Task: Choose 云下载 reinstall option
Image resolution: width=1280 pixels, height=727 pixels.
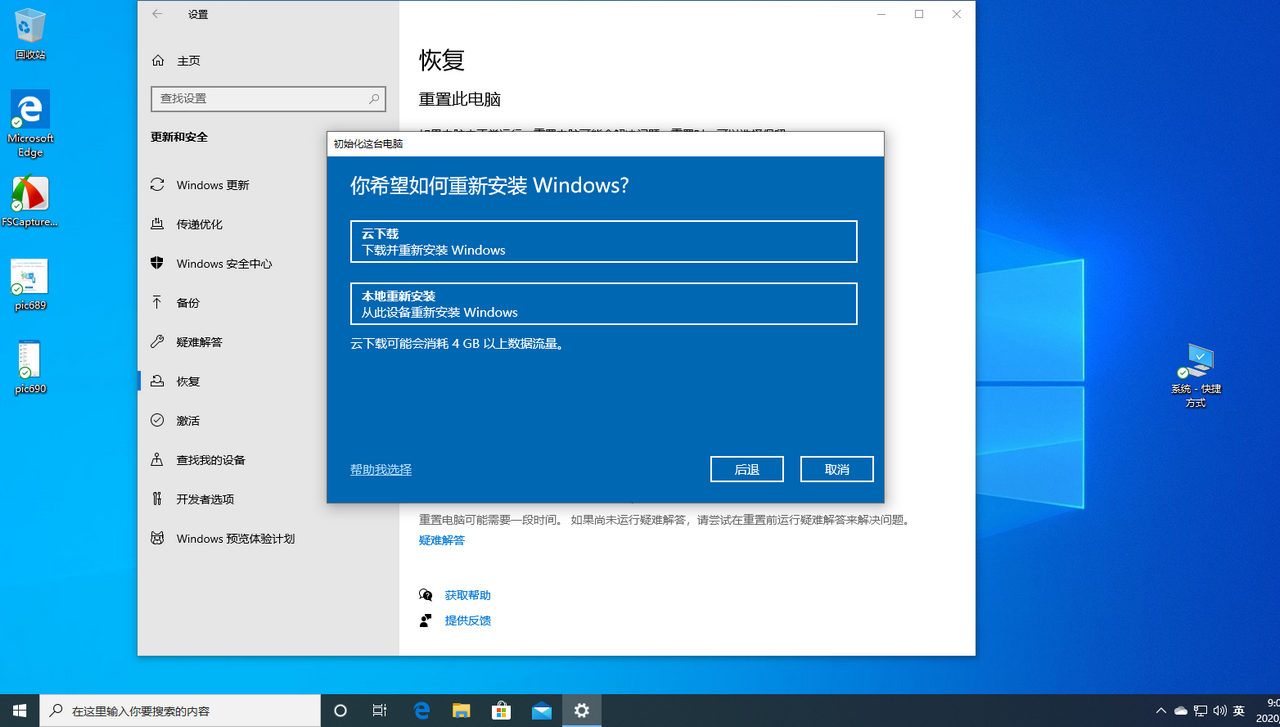Action: coord(603,241)
